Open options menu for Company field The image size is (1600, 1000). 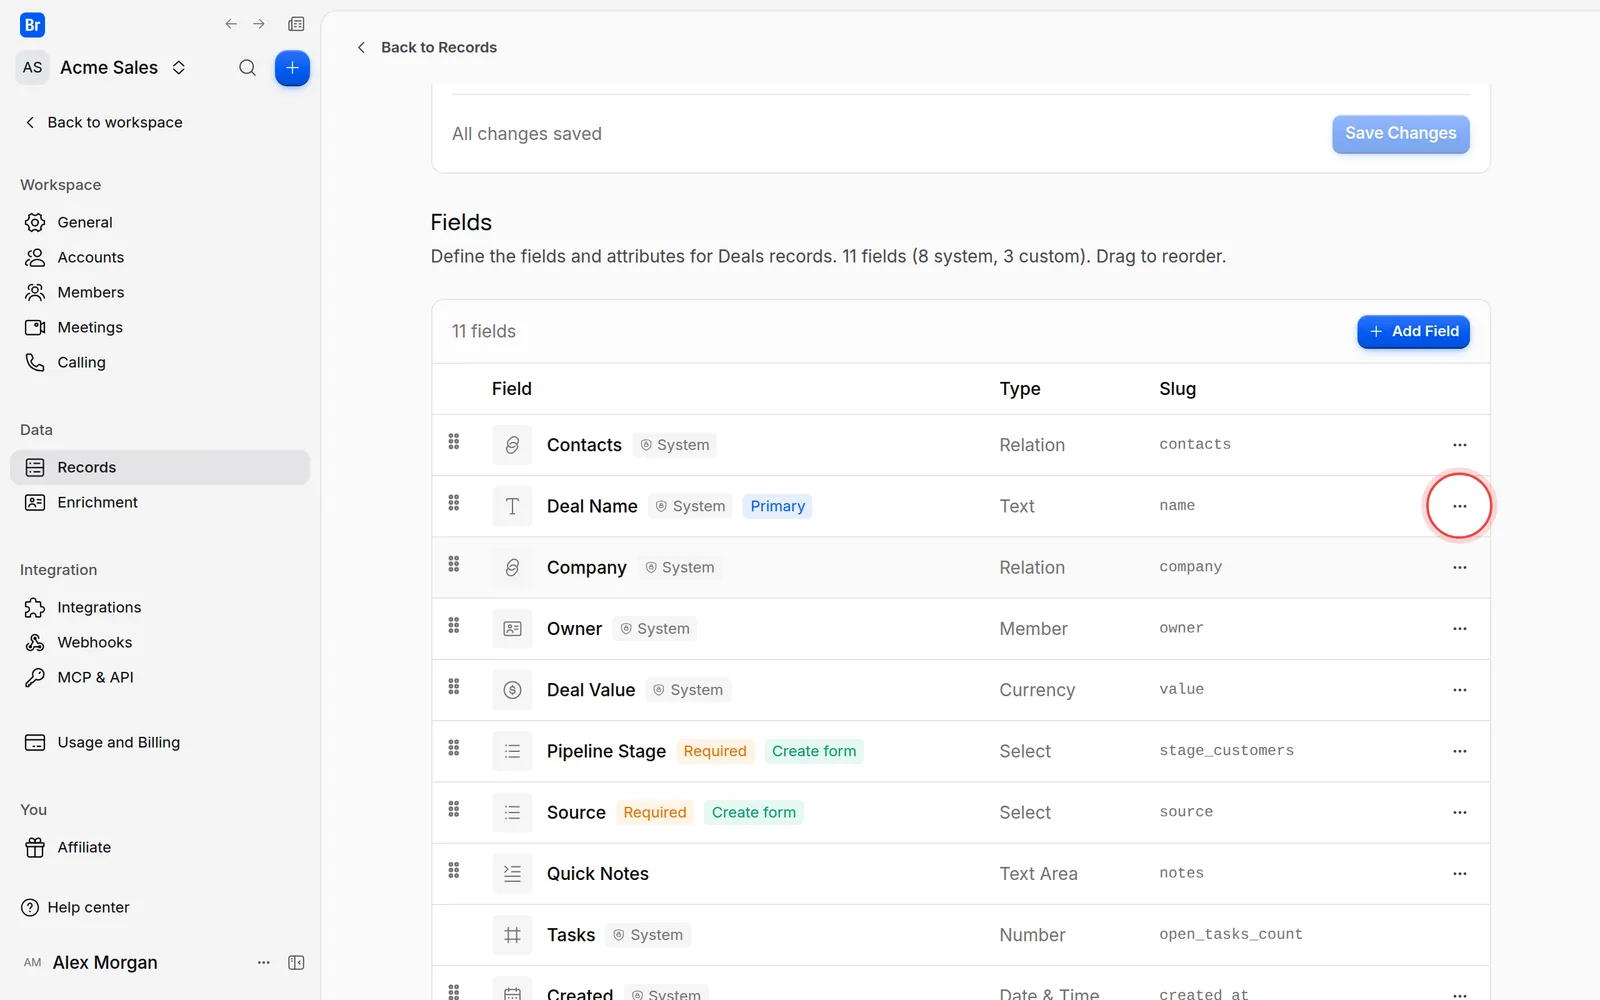pyautogui.click(x=1460, y=567)
